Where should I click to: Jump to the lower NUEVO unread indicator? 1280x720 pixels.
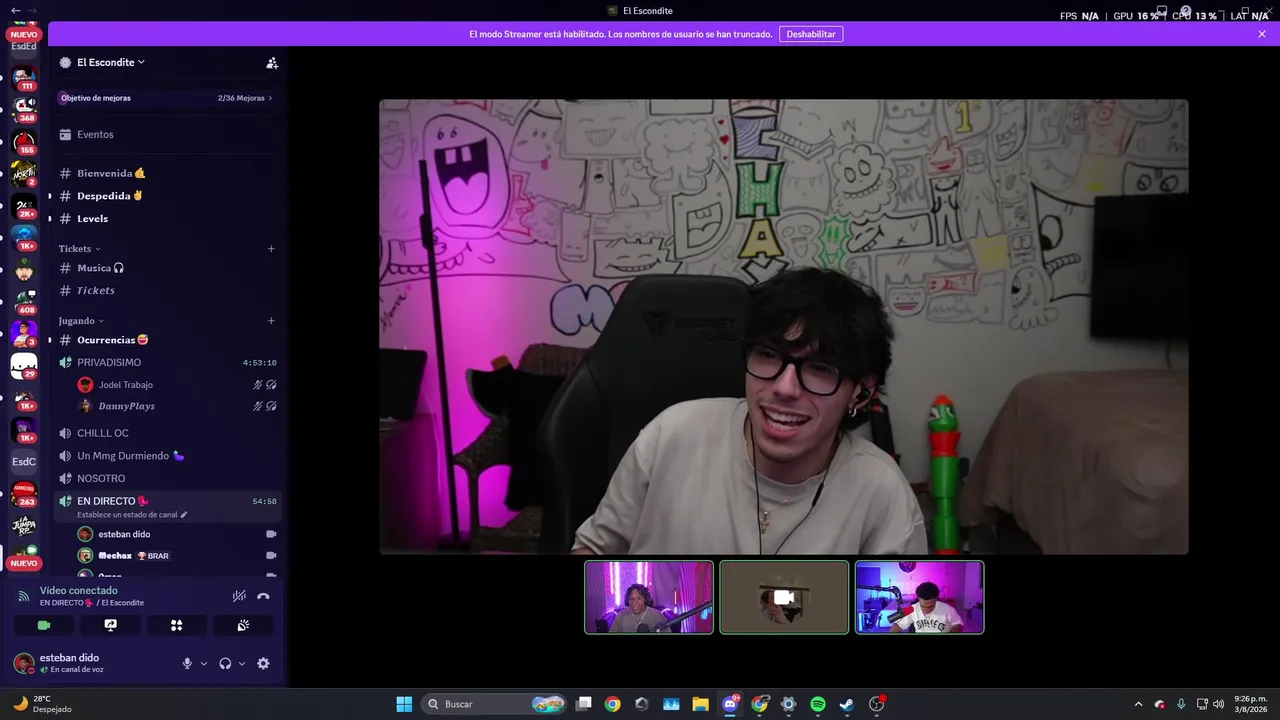pos(24,563)
